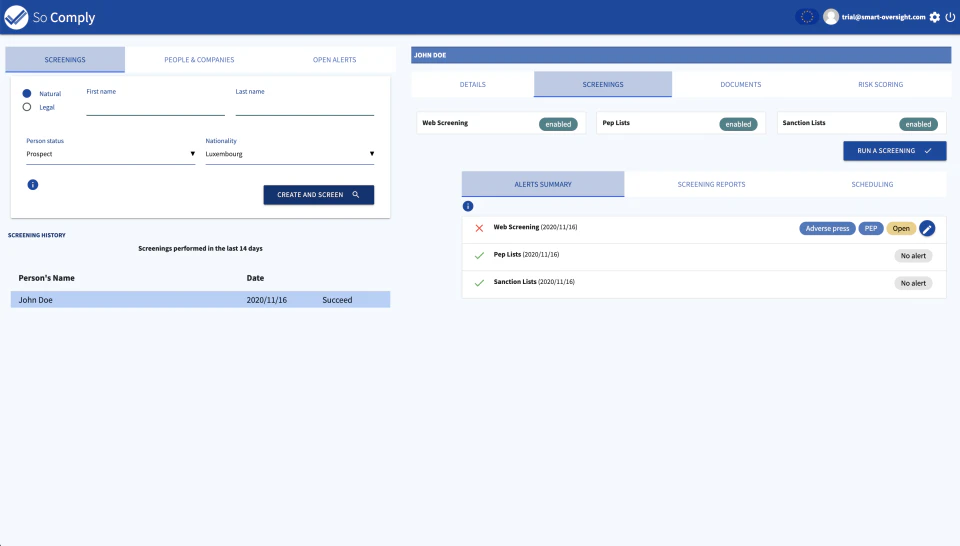Open the Person status dropdown
This screenshot has width=960, height=546.
(x=110, y=154)
